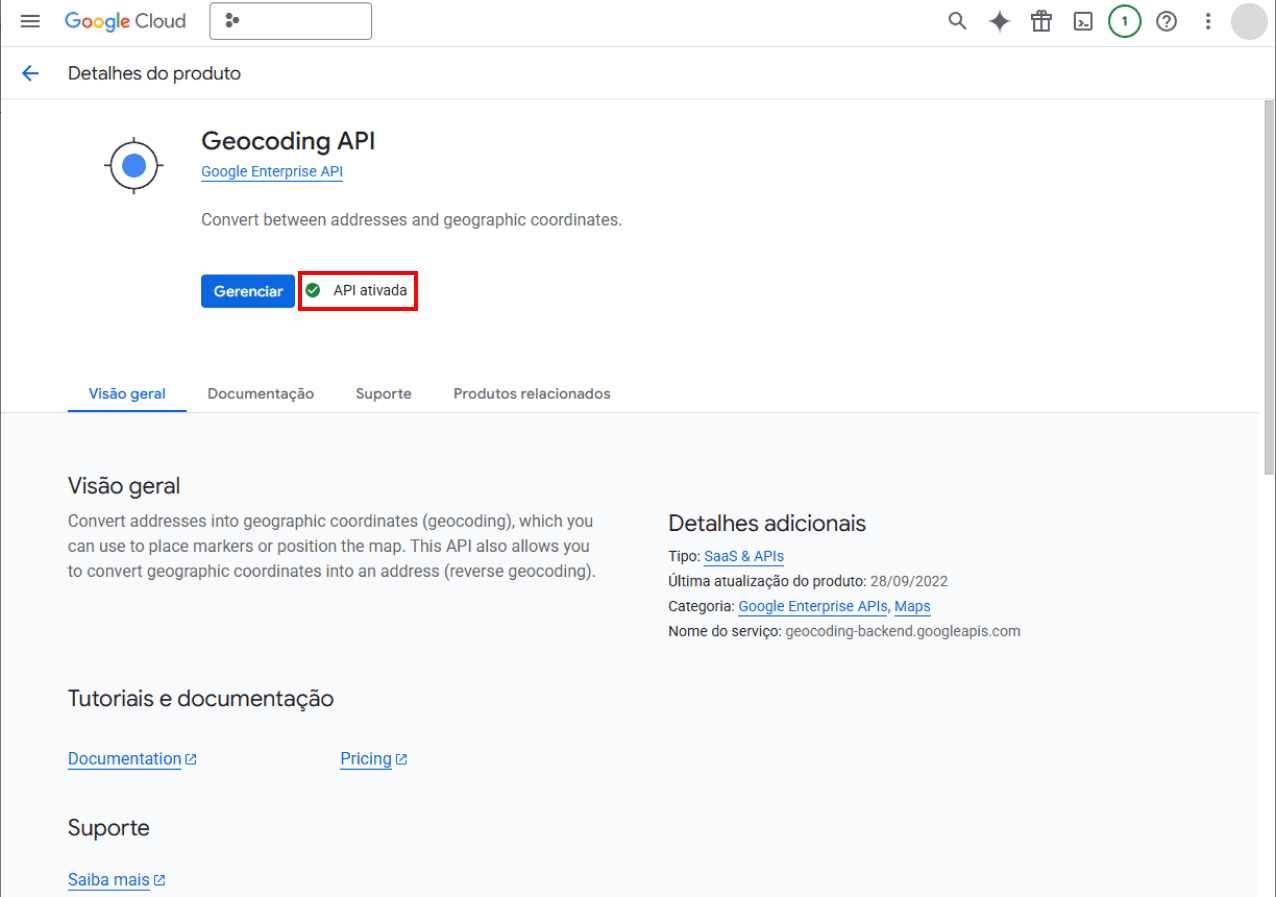
Task: Click the search magnifier icon
Action: [x=957, y=21]
